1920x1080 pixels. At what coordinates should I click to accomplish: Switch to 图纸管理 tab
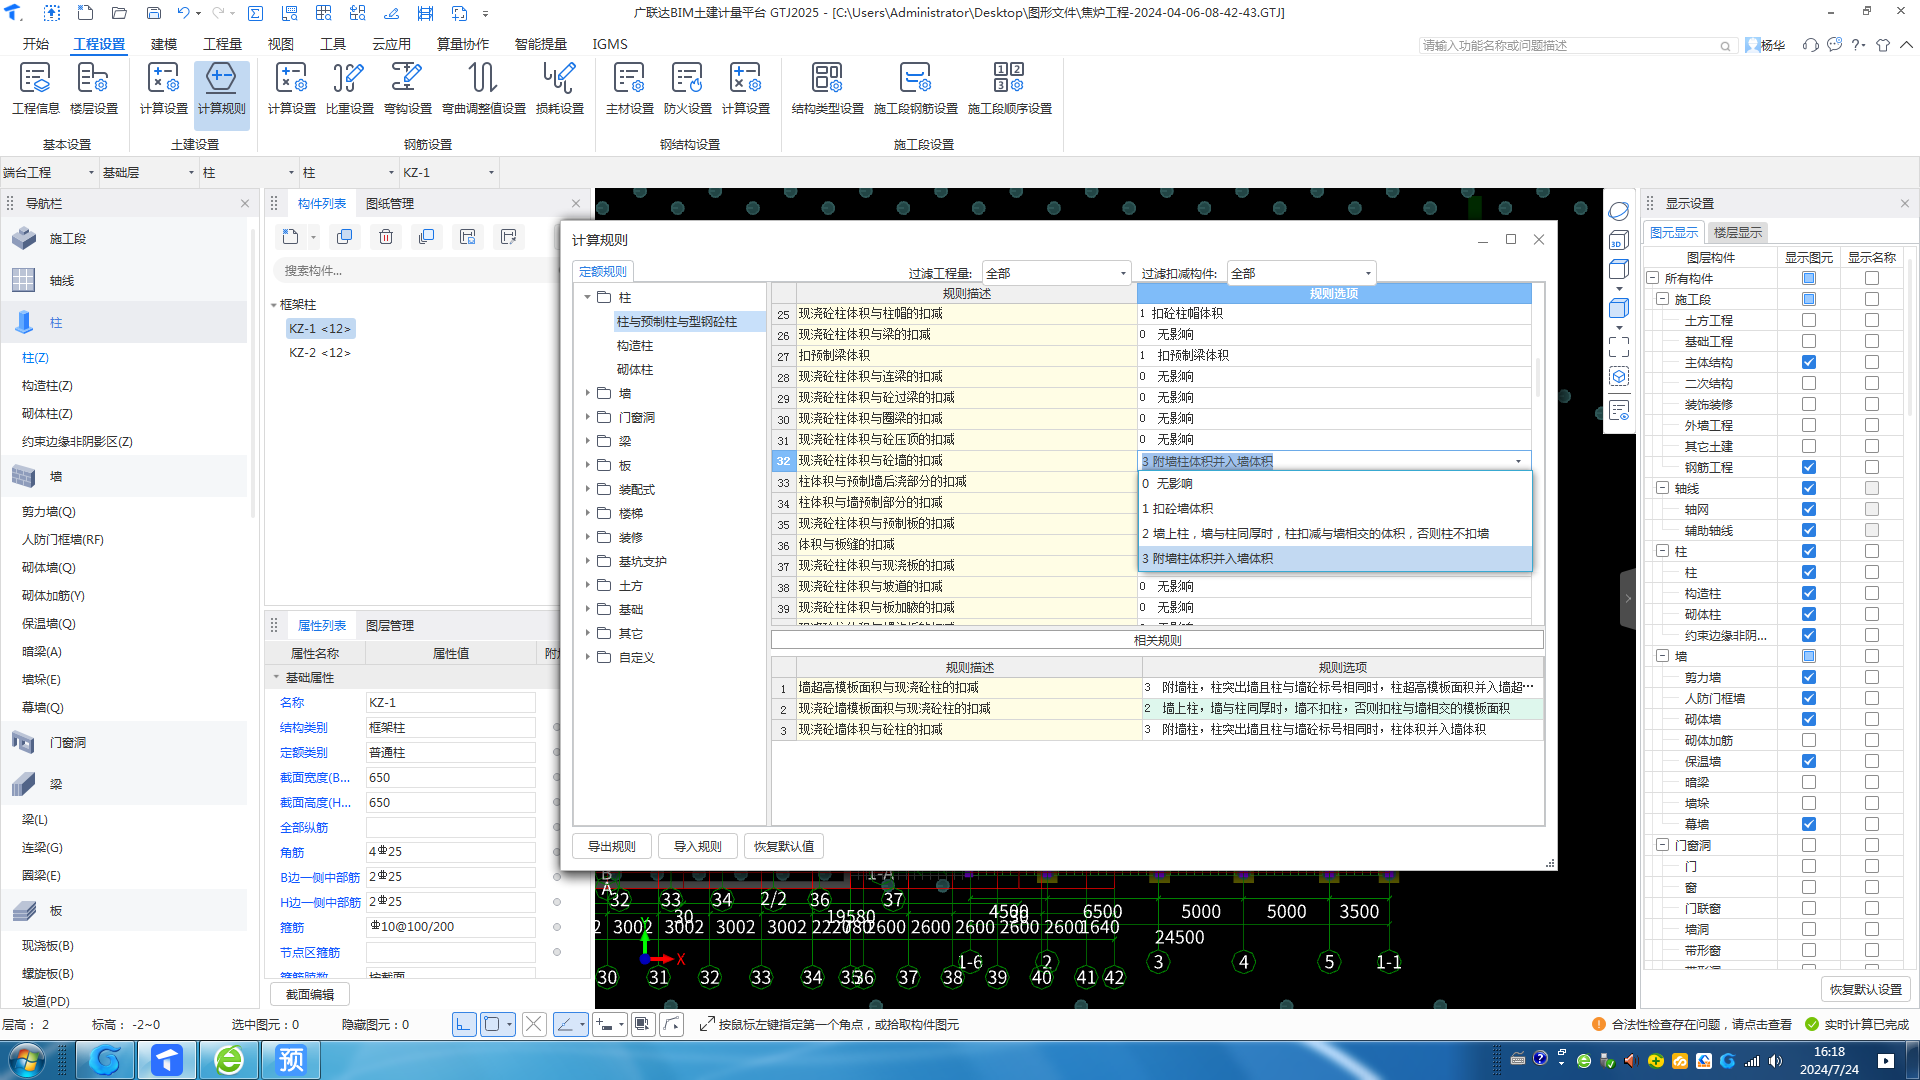coord(390,203)
